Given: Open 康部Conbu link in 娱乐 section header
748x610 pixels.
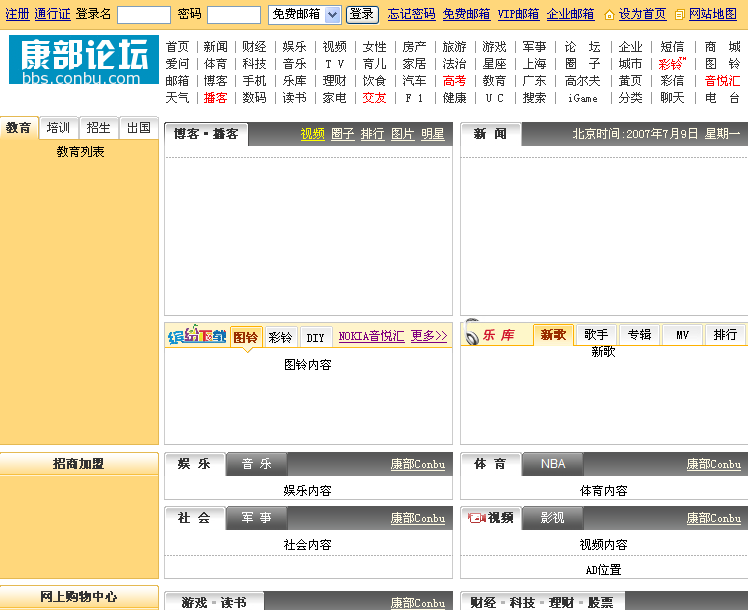Looking at the screenshot, I should click(x=418, y=465).
